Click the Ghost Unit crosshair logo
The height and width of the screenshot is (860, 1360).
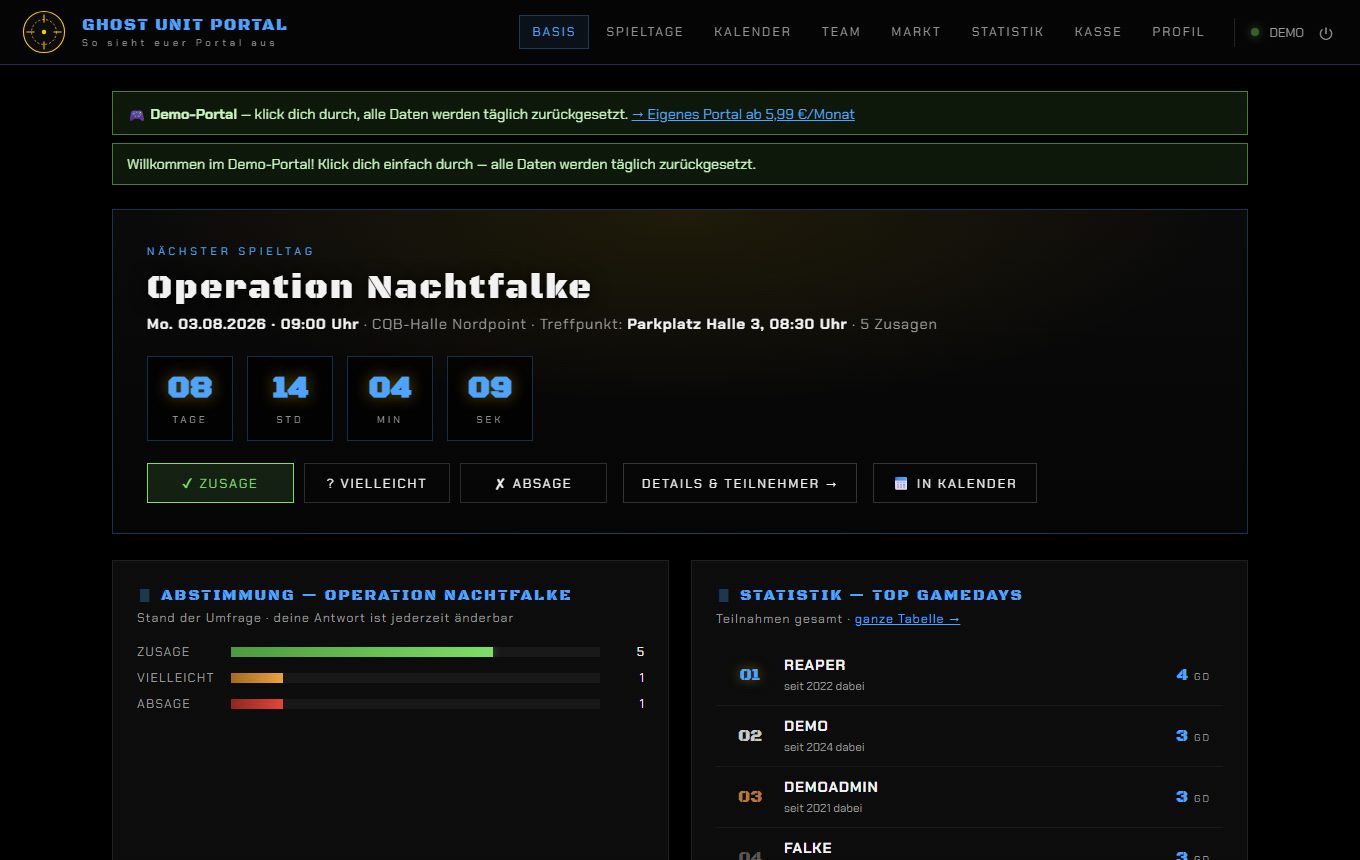[43, 32]
